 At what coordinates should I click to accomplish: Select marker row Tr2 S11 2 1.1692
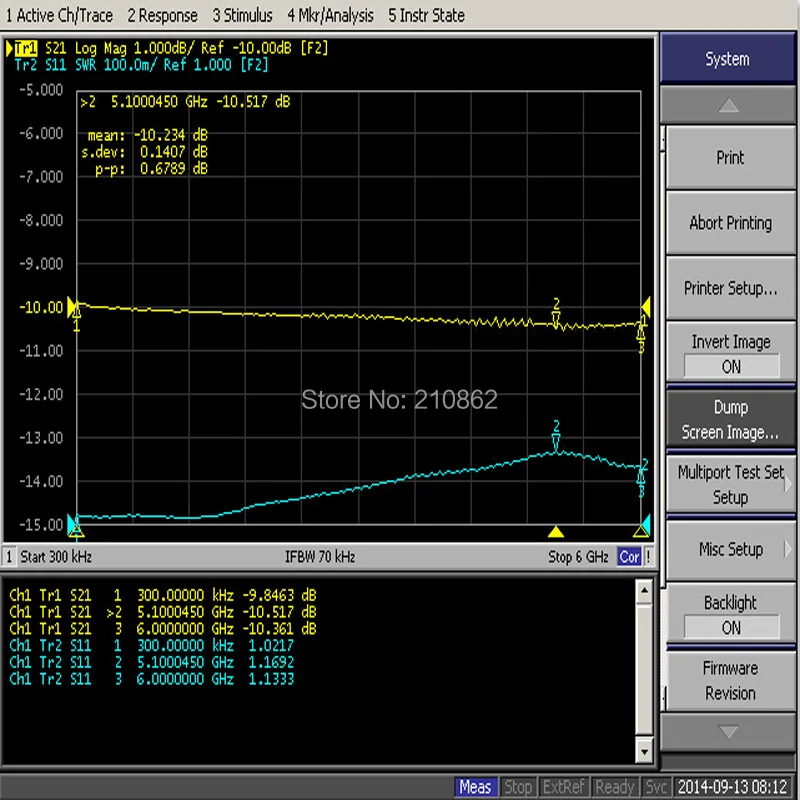[x=152, y=662]
